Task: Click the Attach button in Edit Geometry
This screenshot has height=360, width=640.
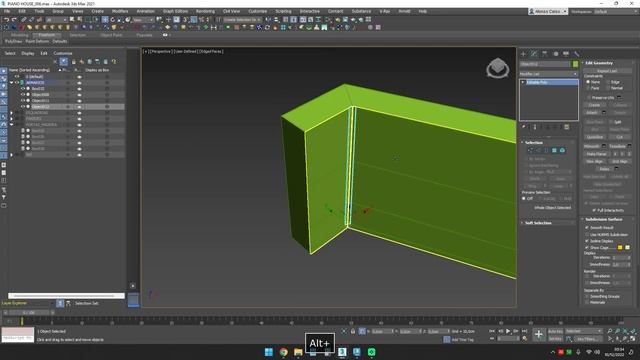Action: 592,113
